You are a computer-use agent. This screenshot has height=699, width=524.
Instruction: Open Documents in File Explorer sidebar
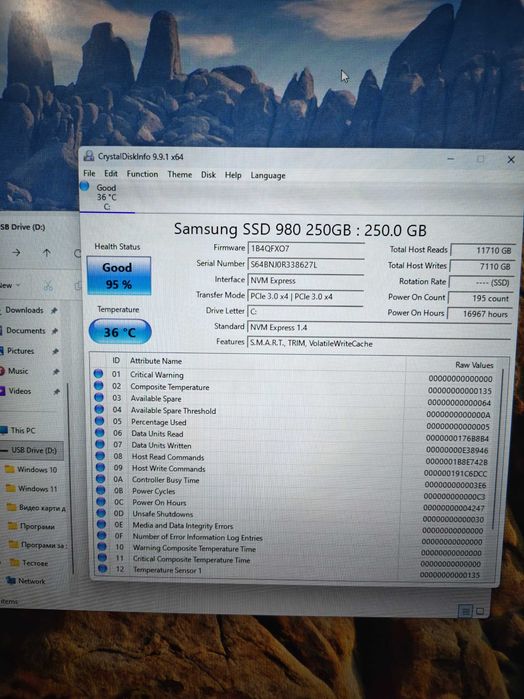(x=25, y=330)
